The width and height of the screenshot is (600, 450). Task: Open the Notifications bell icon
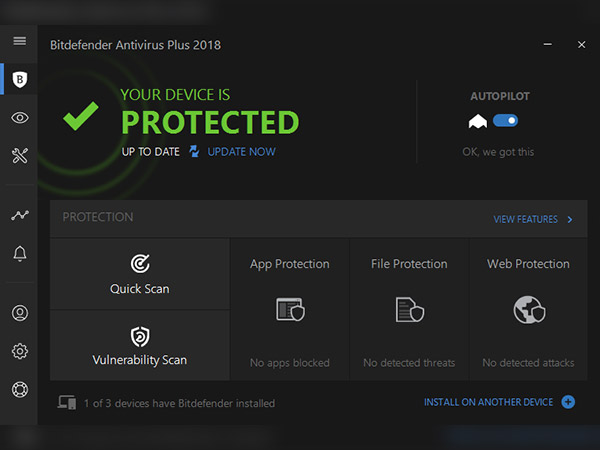19,254
